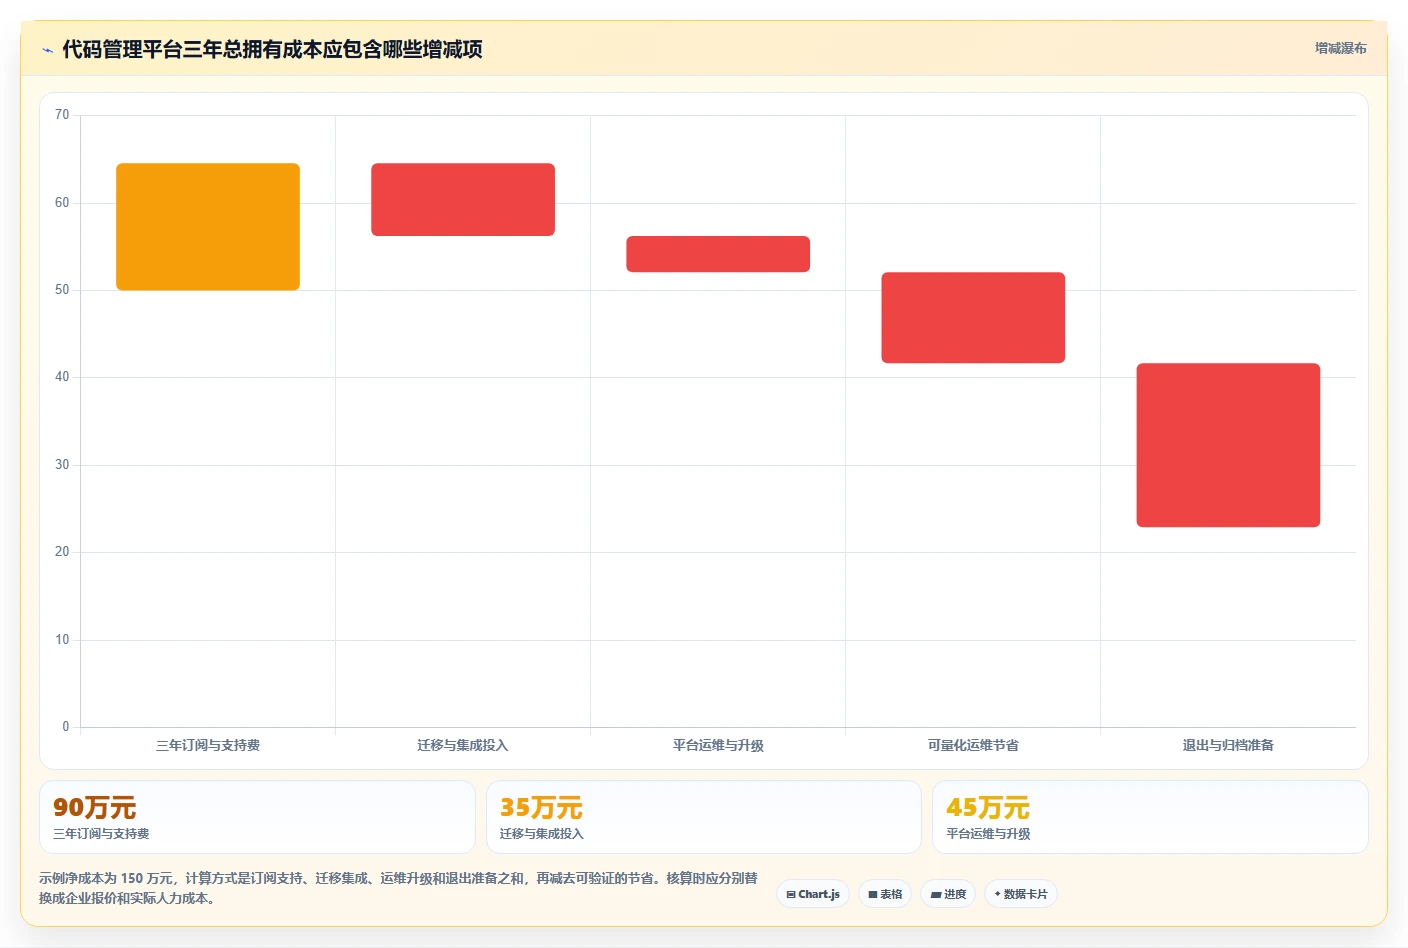Click the x-axis label 三年订阅与支持费

(208, 745)
